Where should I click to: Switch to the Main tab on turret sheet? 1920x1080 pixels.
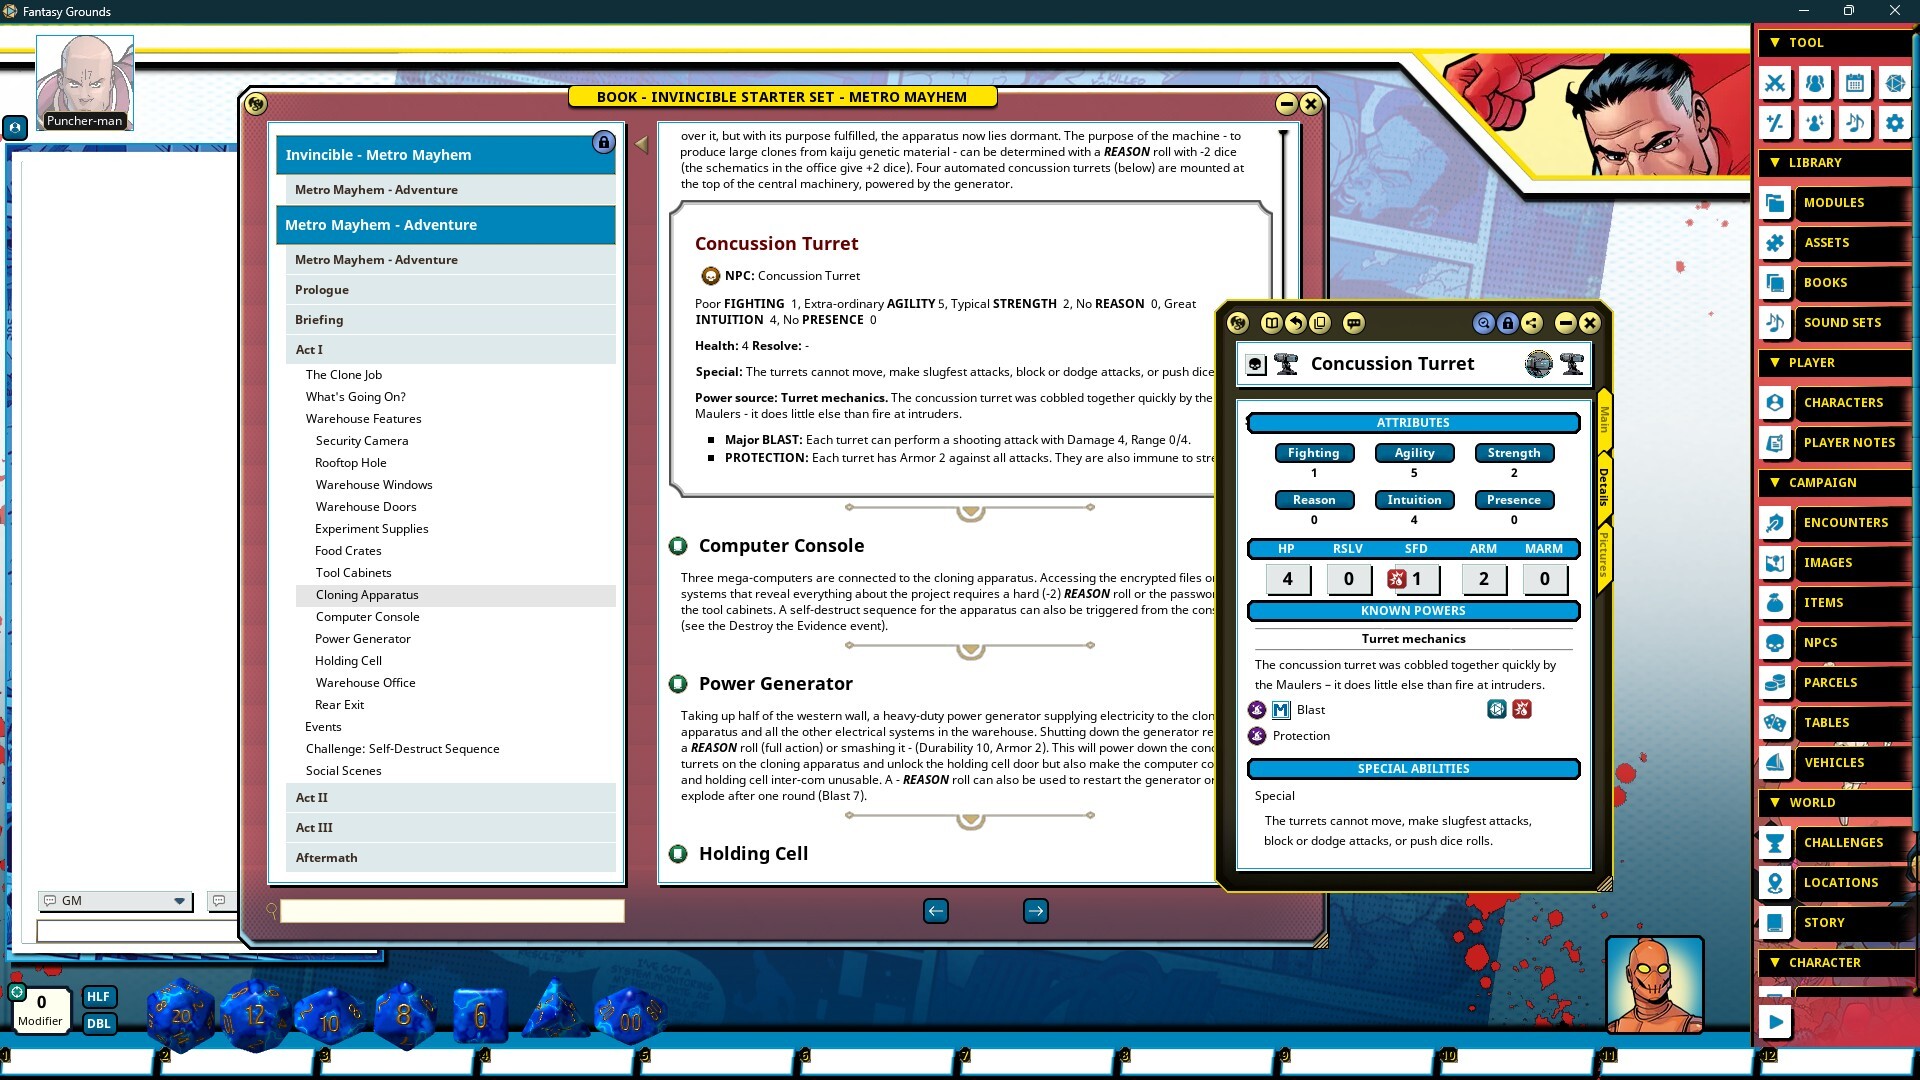click(1604, 420)
